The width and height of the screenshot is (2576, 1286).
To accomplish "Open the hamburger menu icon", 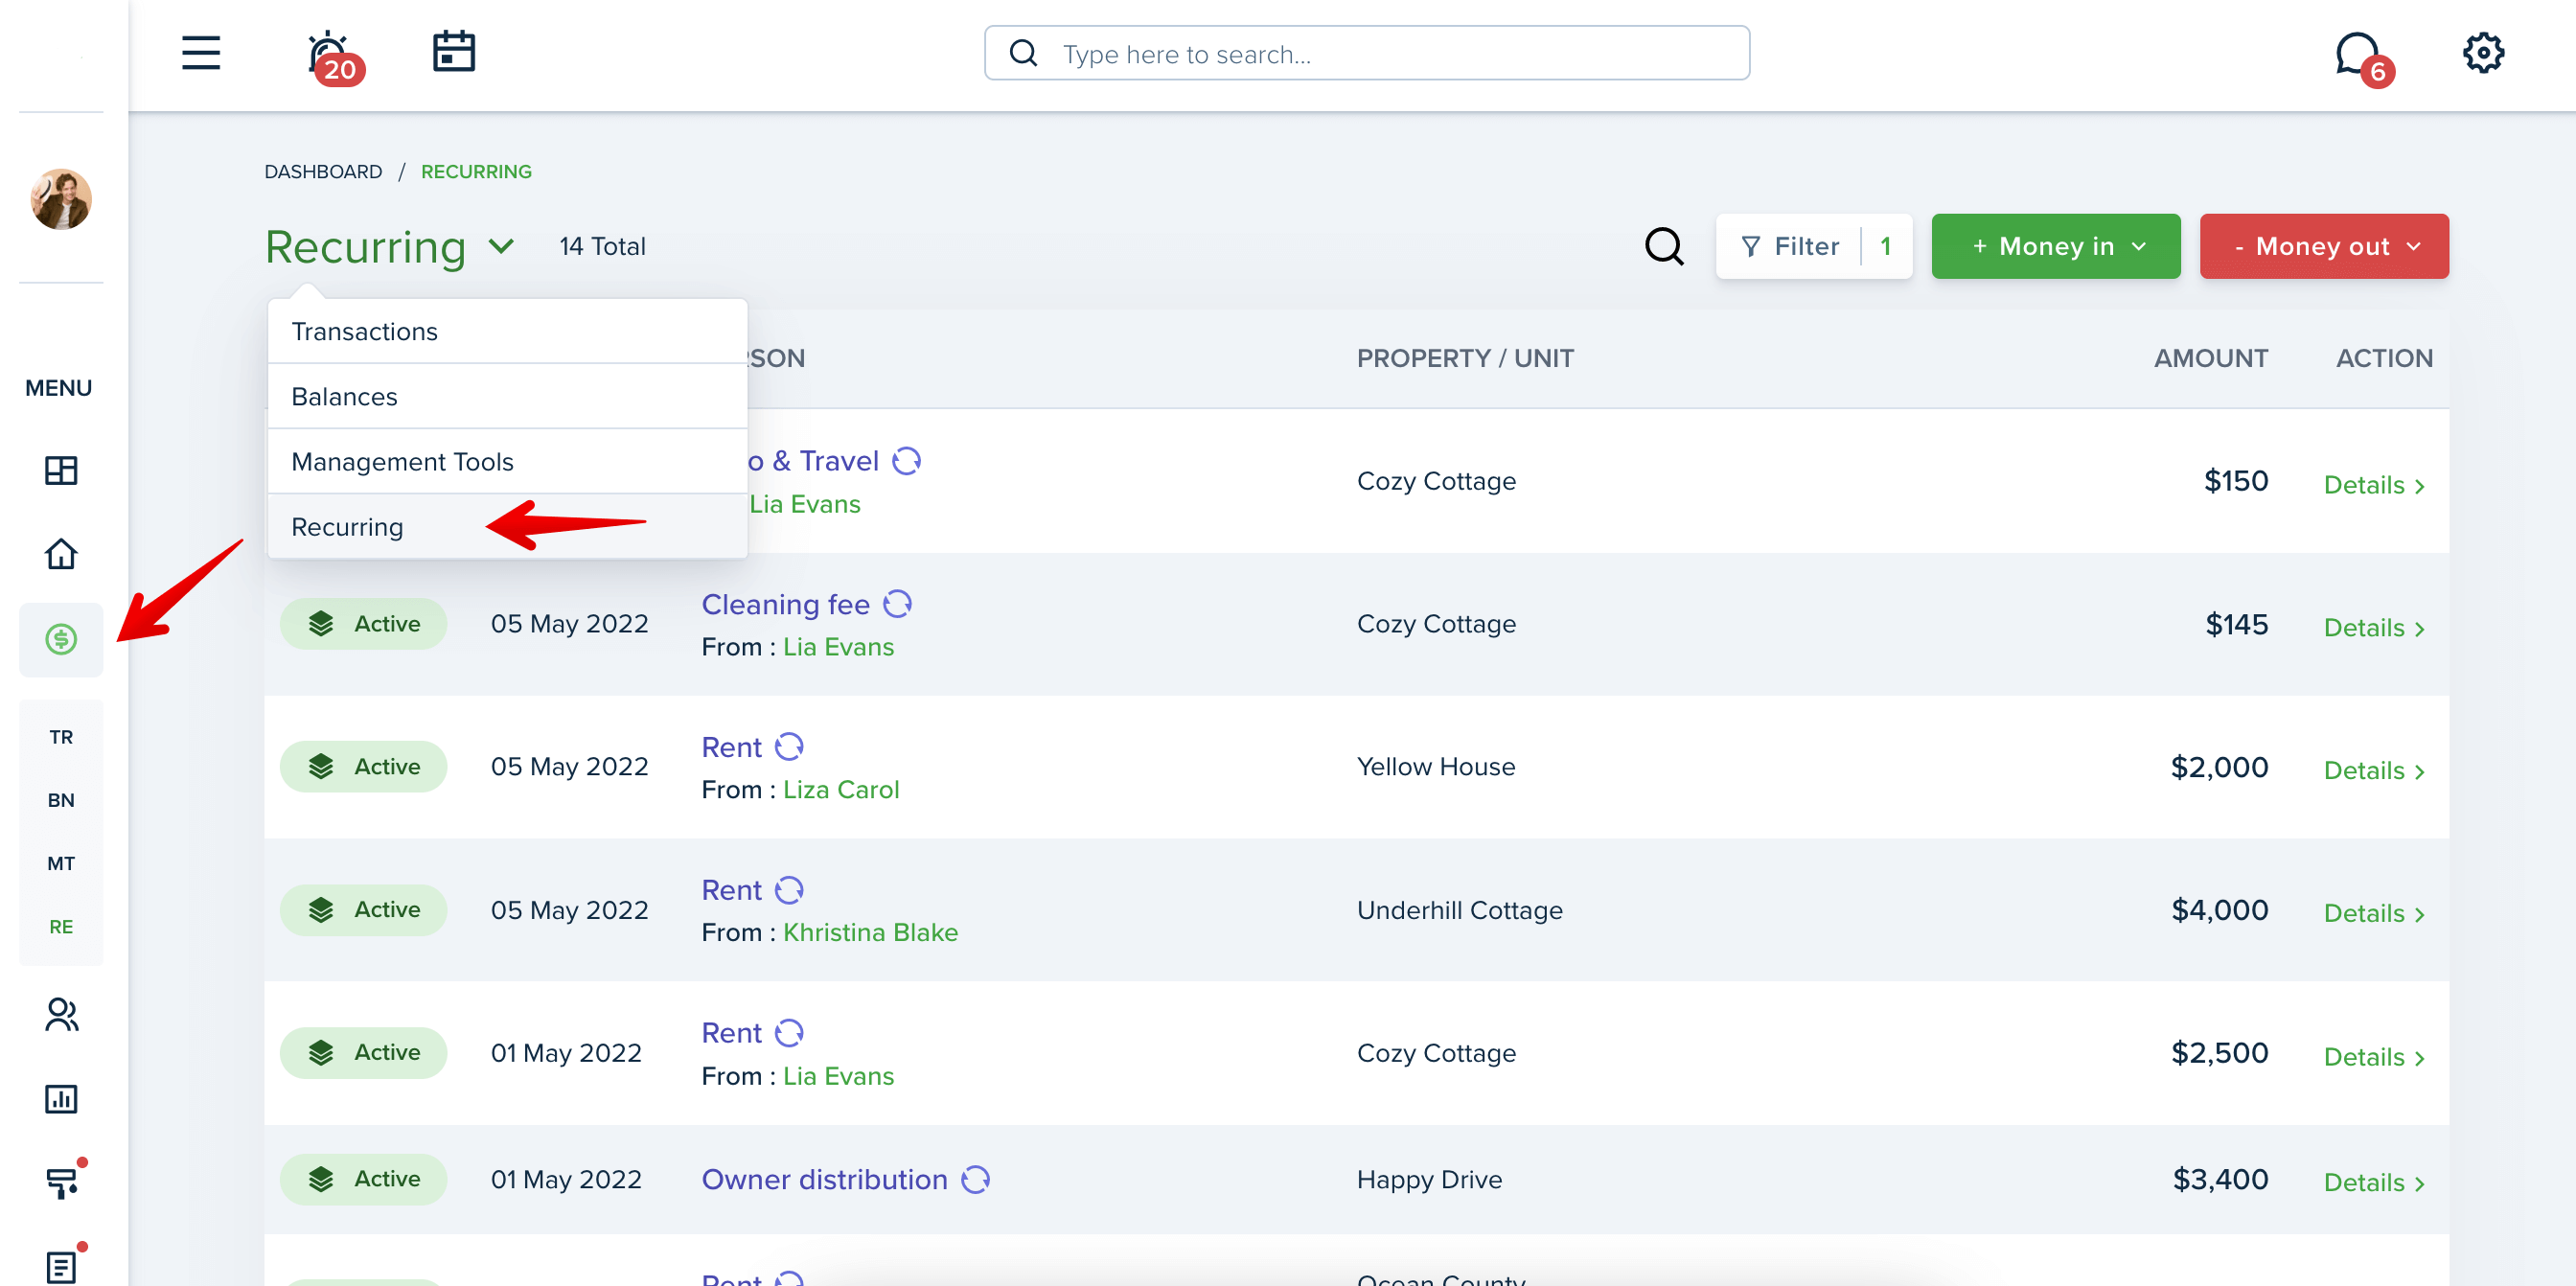I will point(201,53).
